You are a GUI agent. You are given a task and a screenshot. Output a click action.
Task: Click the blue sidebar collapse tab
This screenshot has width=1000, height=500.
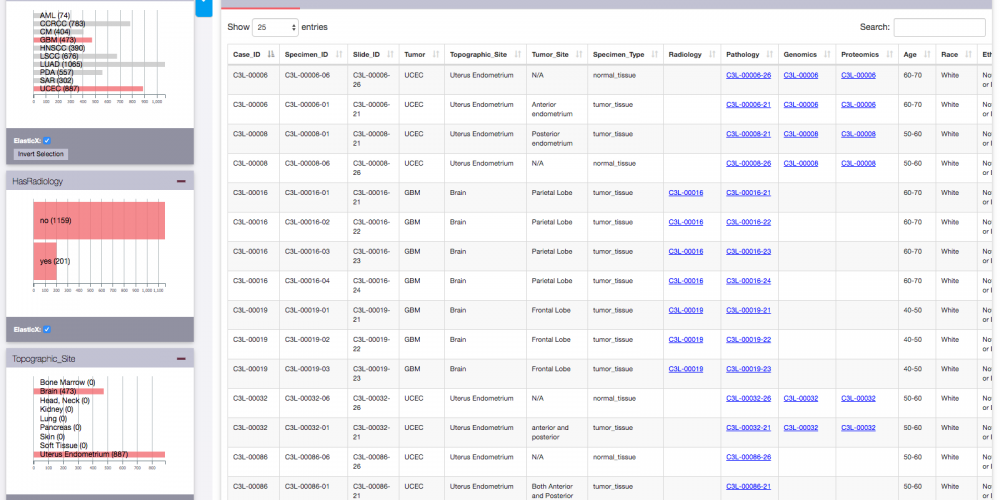pyautogui.click(x=203, y=8)
